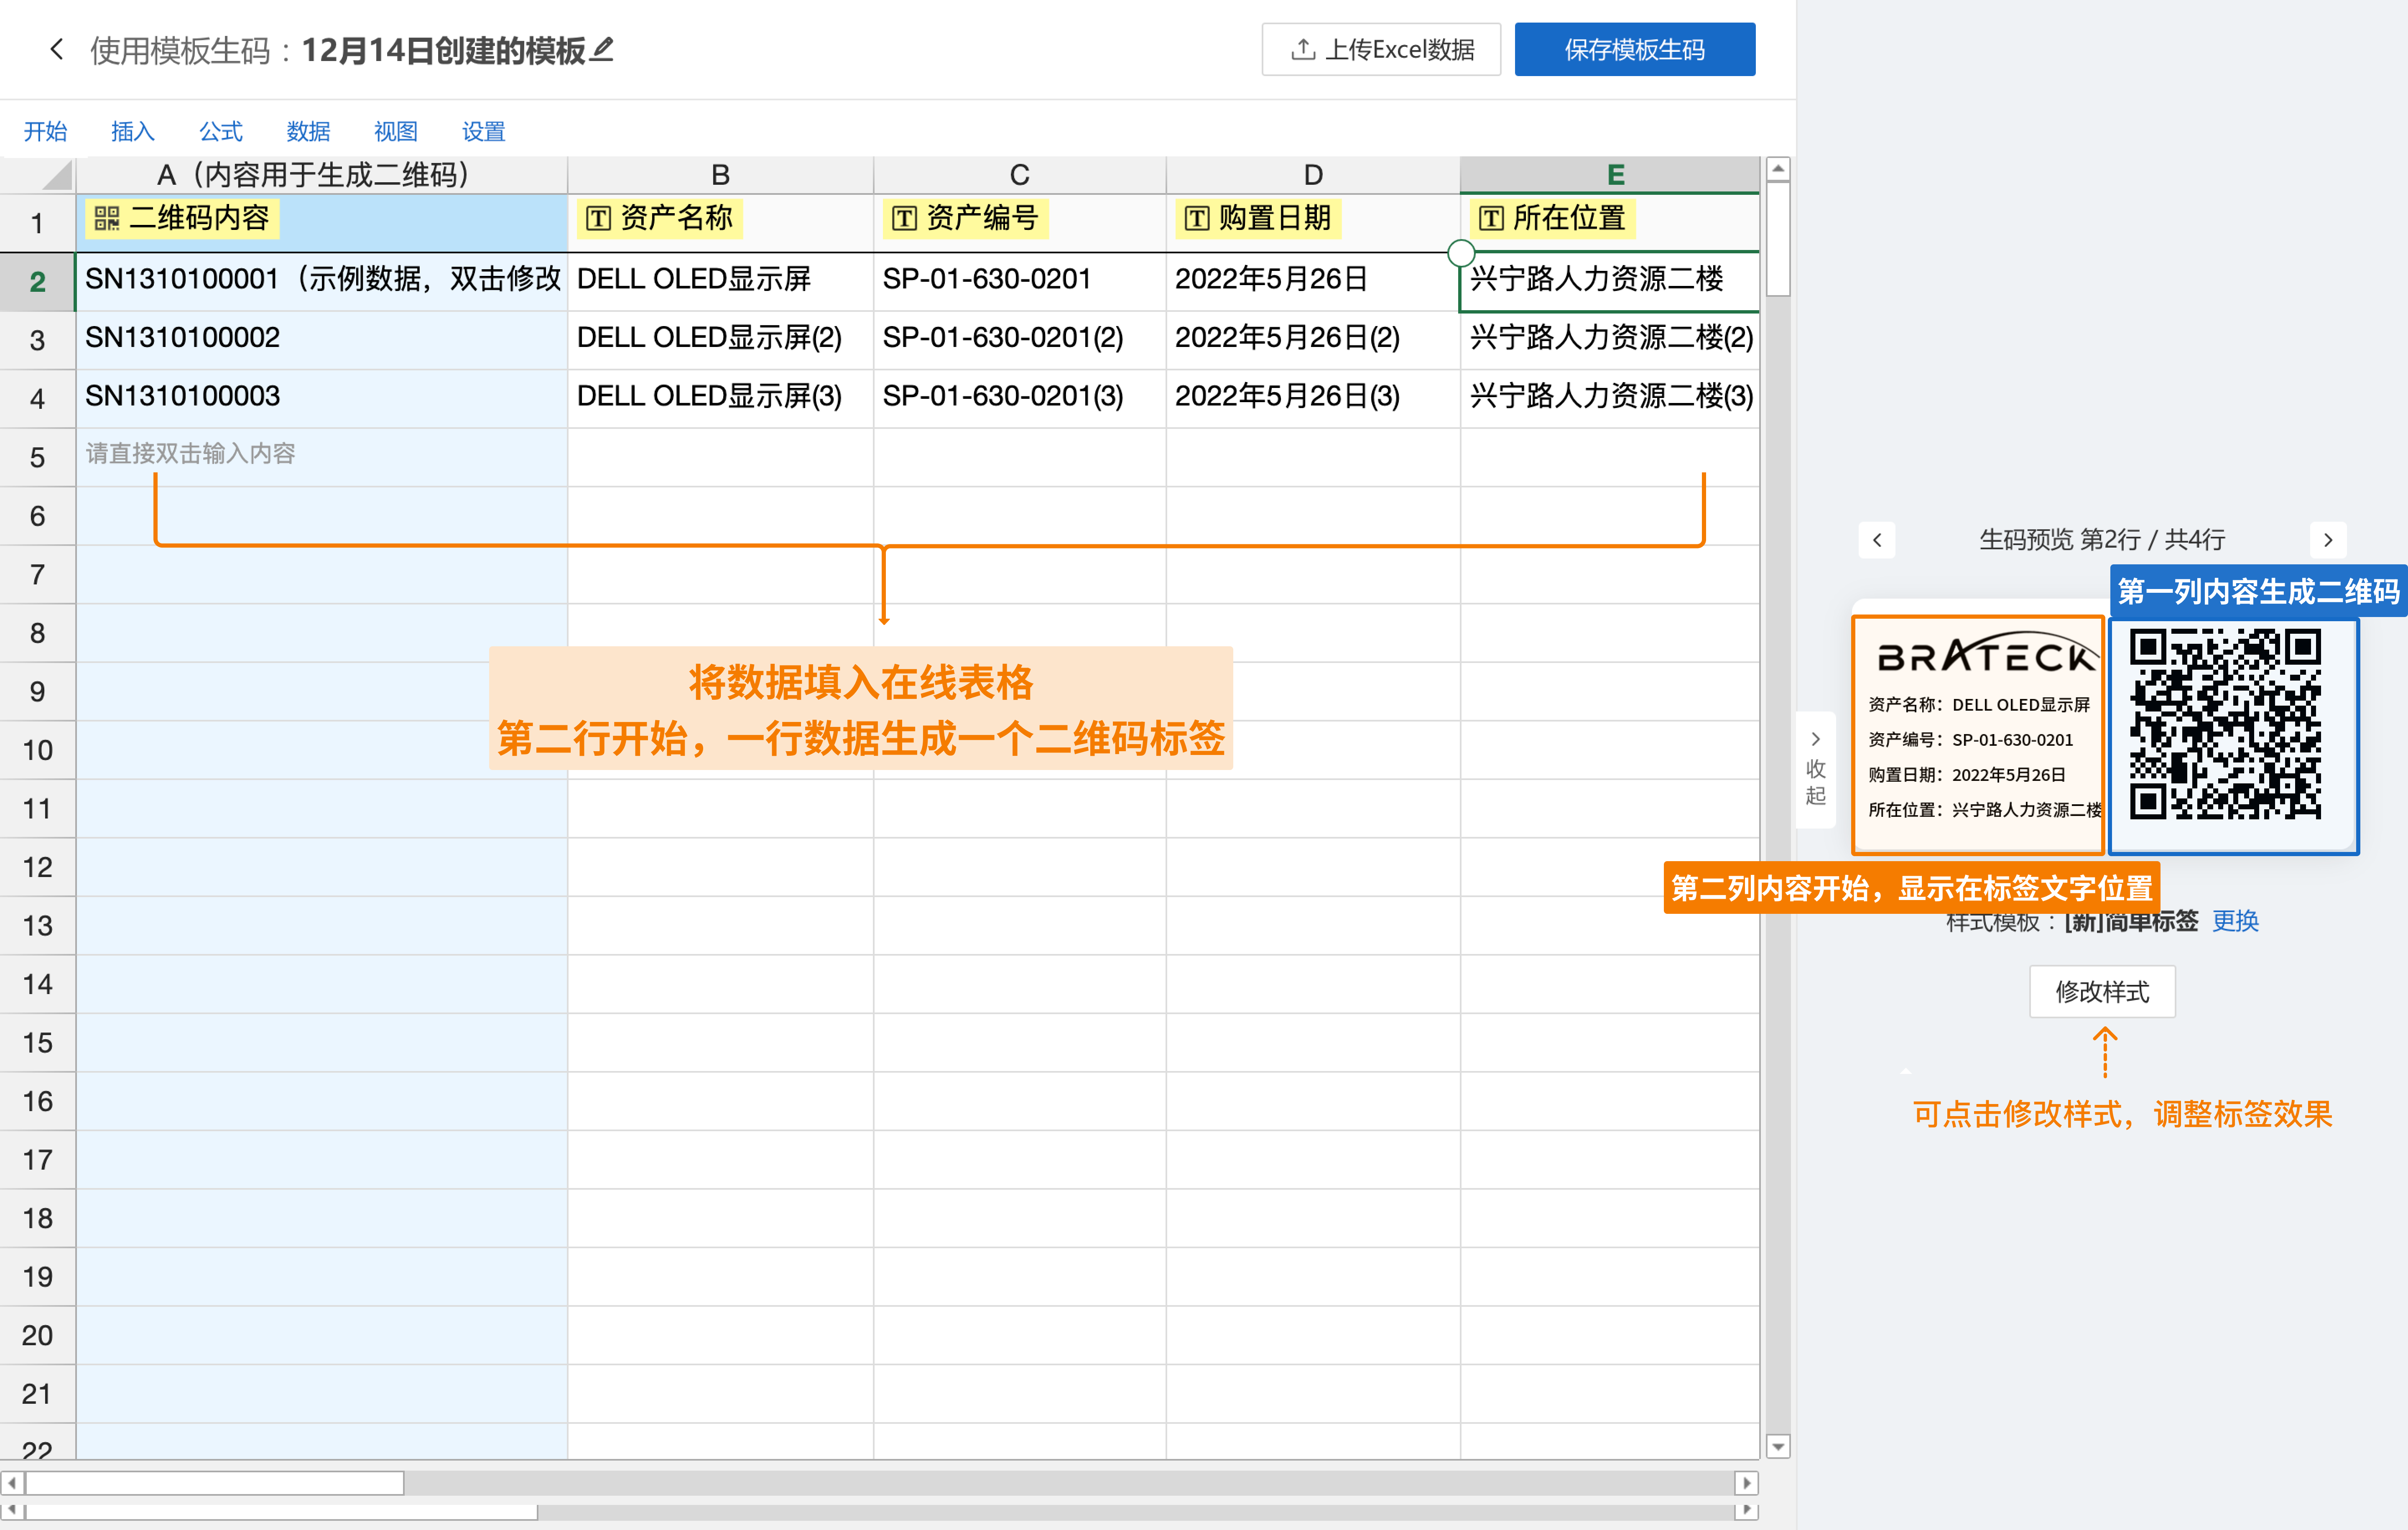
Task: Click the text-type icon beside 购置日期
Action: pyautogui.click(x=1197, y=218)
